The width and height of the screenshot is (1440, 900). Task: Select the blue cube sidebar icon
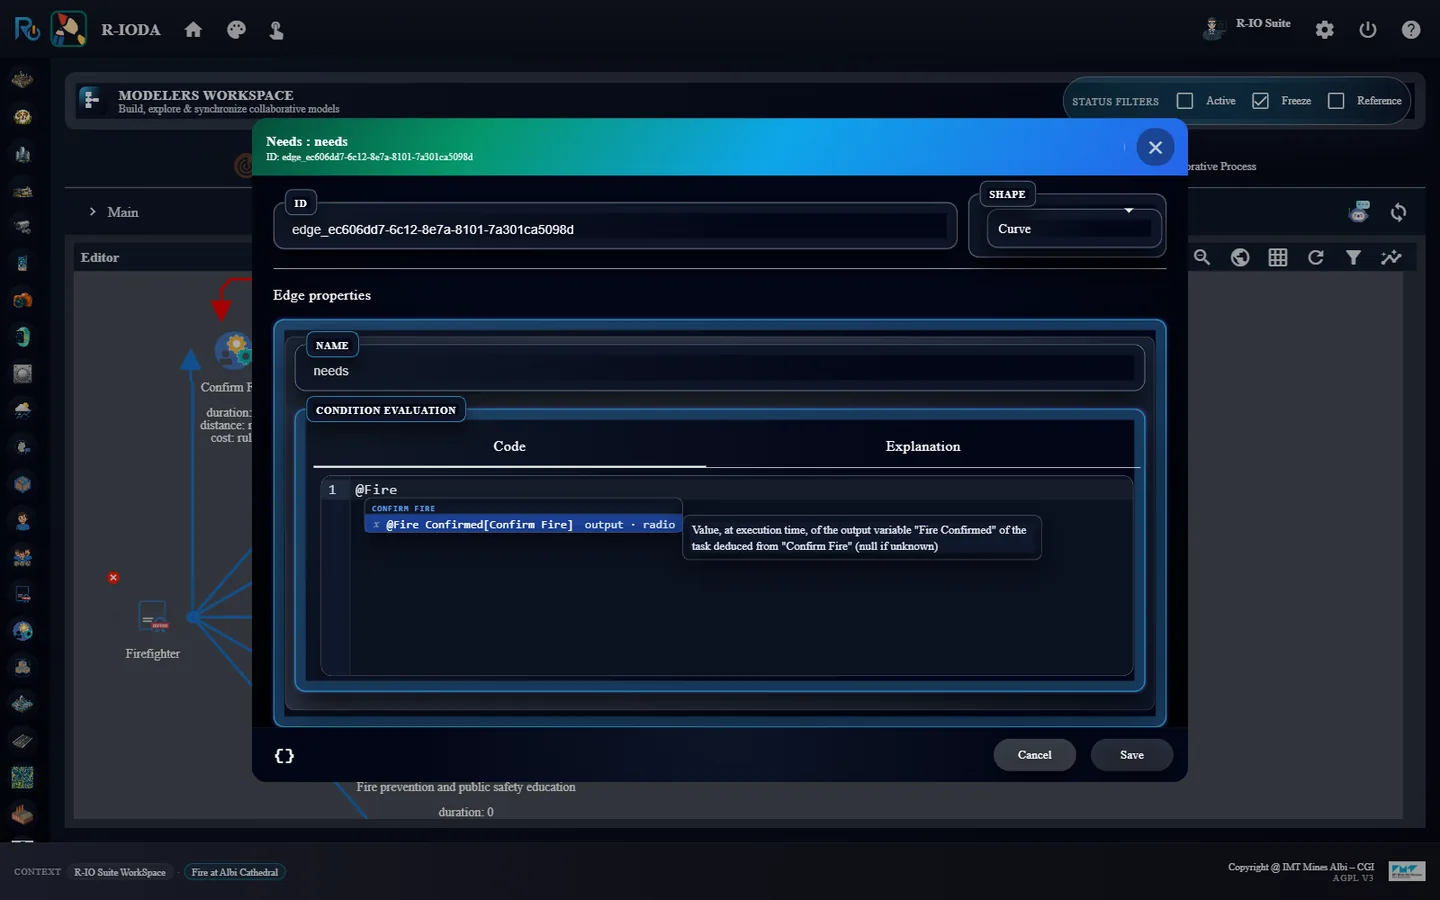pyautogui.click(x=22, y=484)
